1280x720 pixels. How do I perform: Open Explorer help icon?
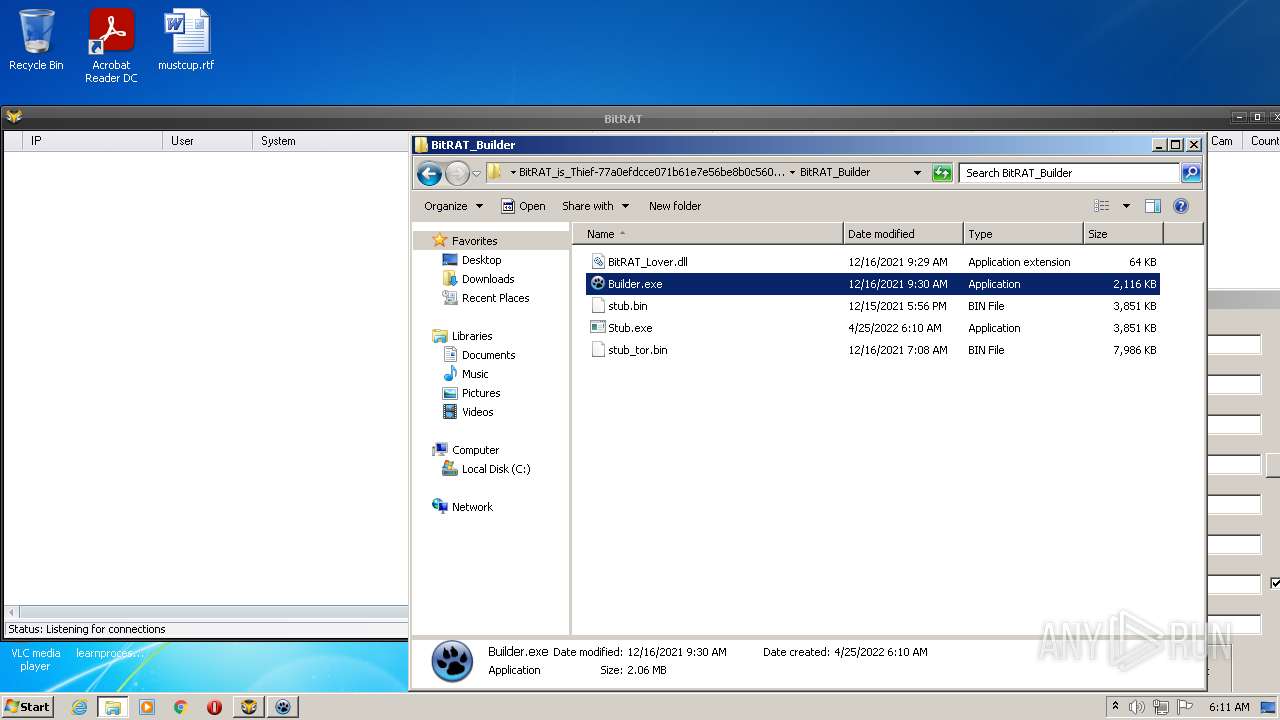click(1181, 206)
